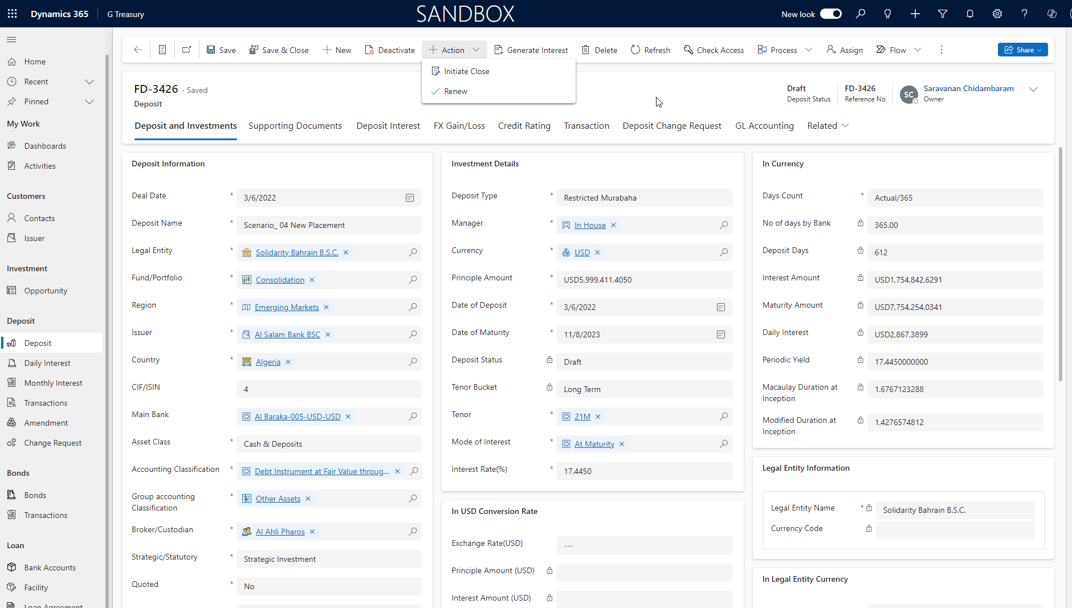Toggle the New look switch
Image resolution: width=1072 pixels, height=608 pixels.
pyautogui.click(x=831, y=14)
